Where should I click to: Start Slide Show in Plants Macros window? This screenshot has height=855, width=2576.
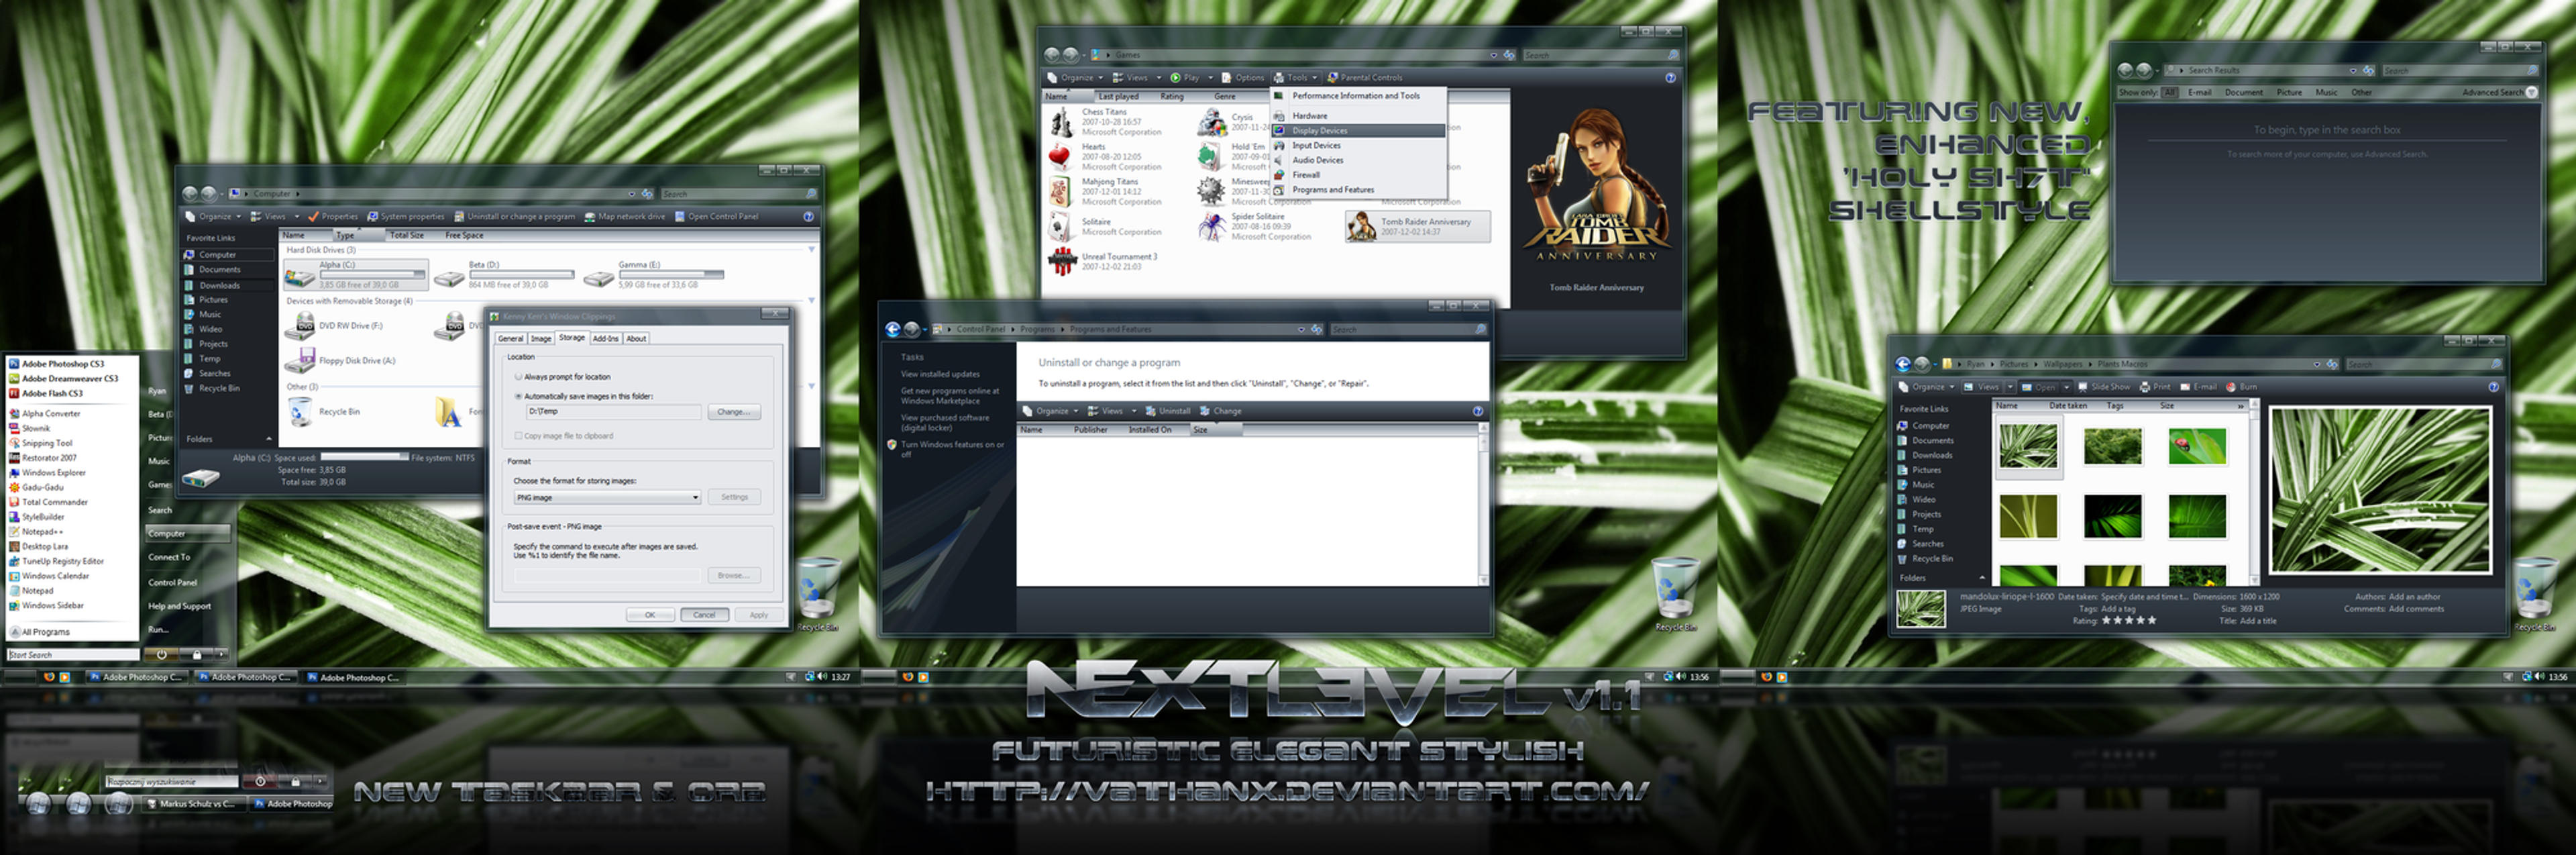[2104, 387]
